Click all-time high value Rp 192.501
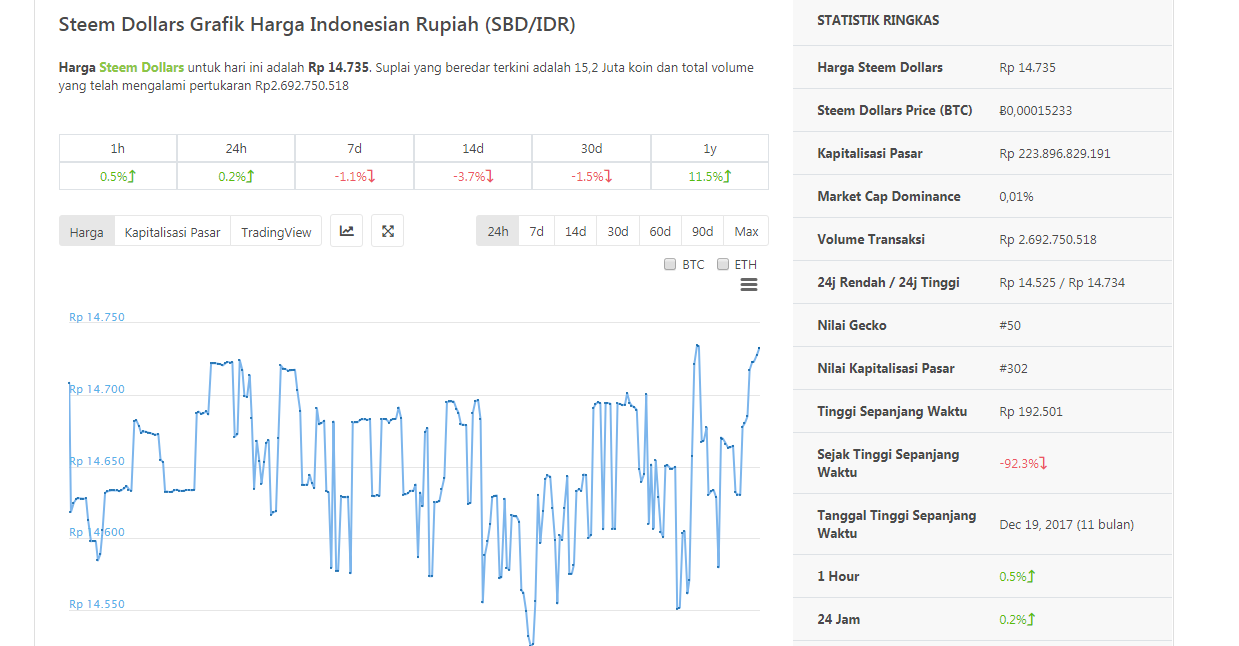1239x646 pixels. coord(1031,411)
